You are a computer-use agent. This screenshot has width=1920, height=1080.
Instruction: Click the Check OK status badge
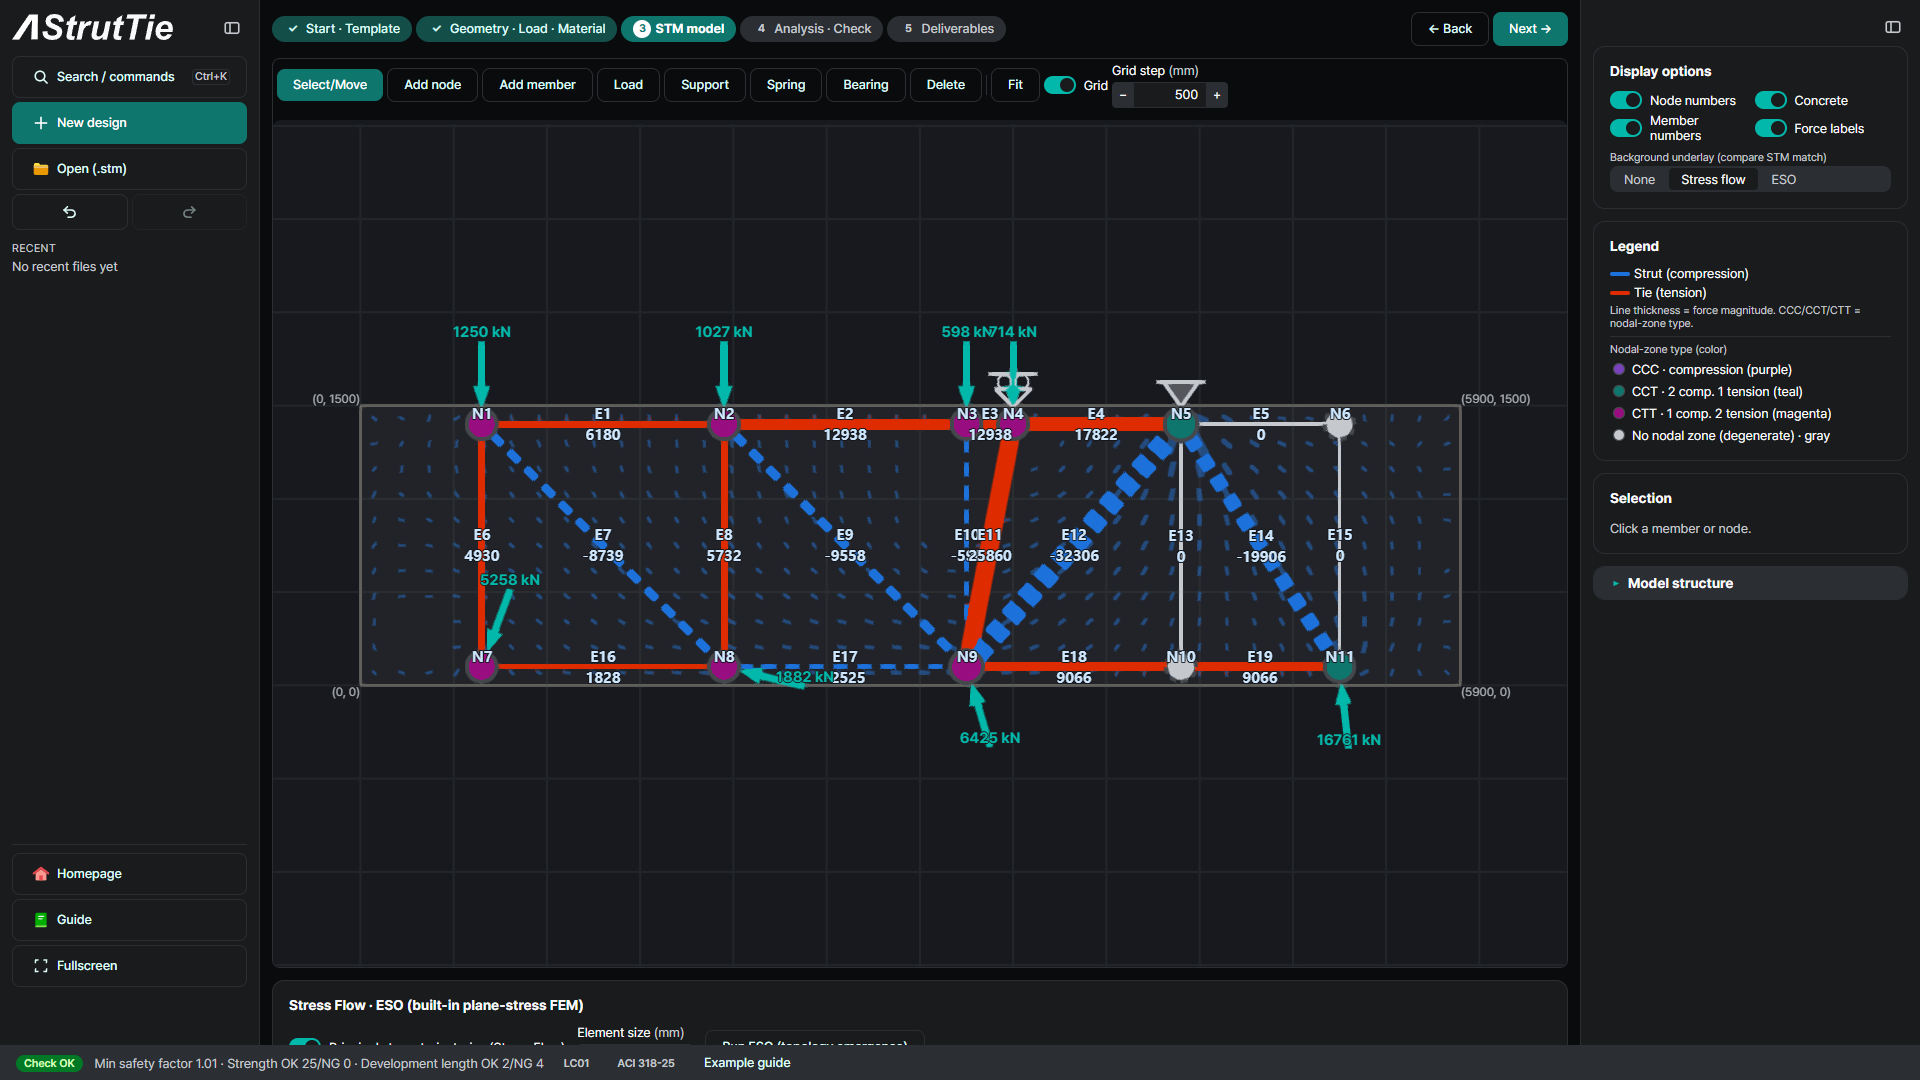[49, 1064]
